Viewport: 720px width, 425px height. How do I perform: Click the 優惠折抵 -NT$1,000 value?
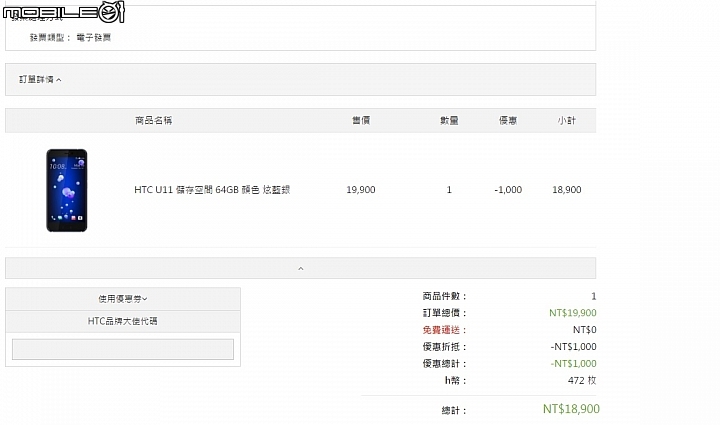pos(574,347)
